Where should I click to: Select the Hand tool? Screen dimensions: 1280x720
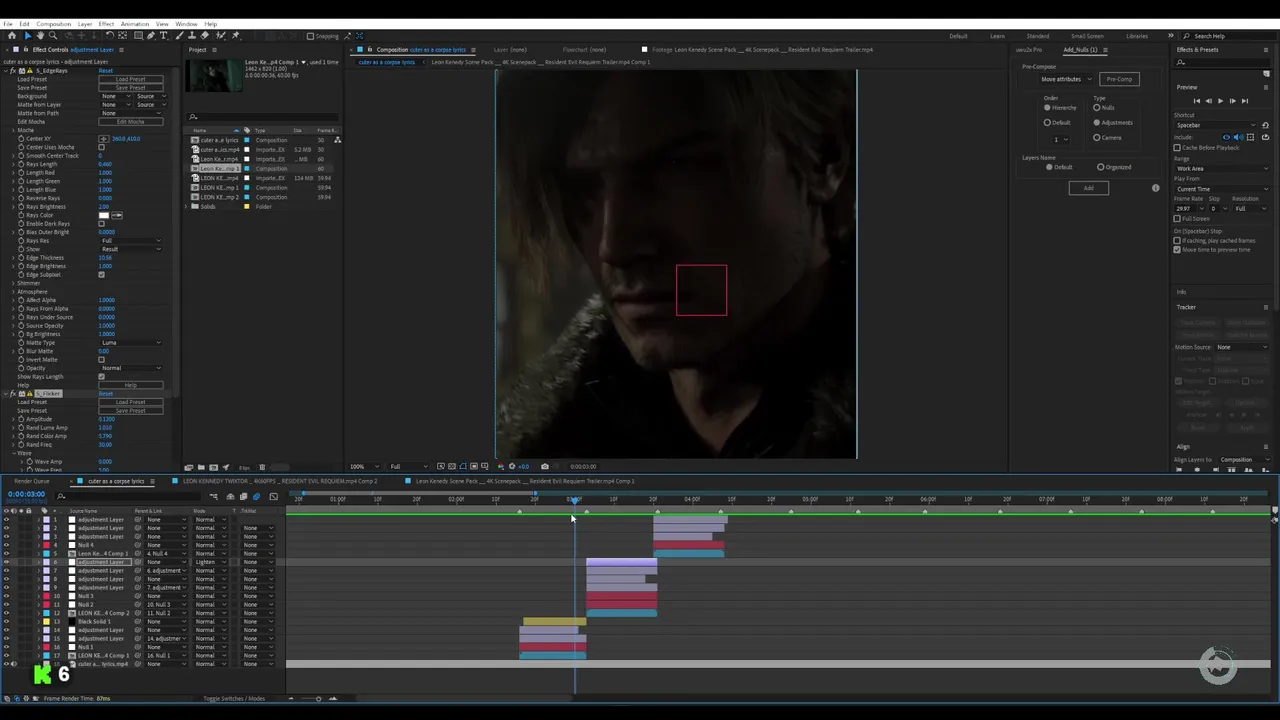point(40,35)
